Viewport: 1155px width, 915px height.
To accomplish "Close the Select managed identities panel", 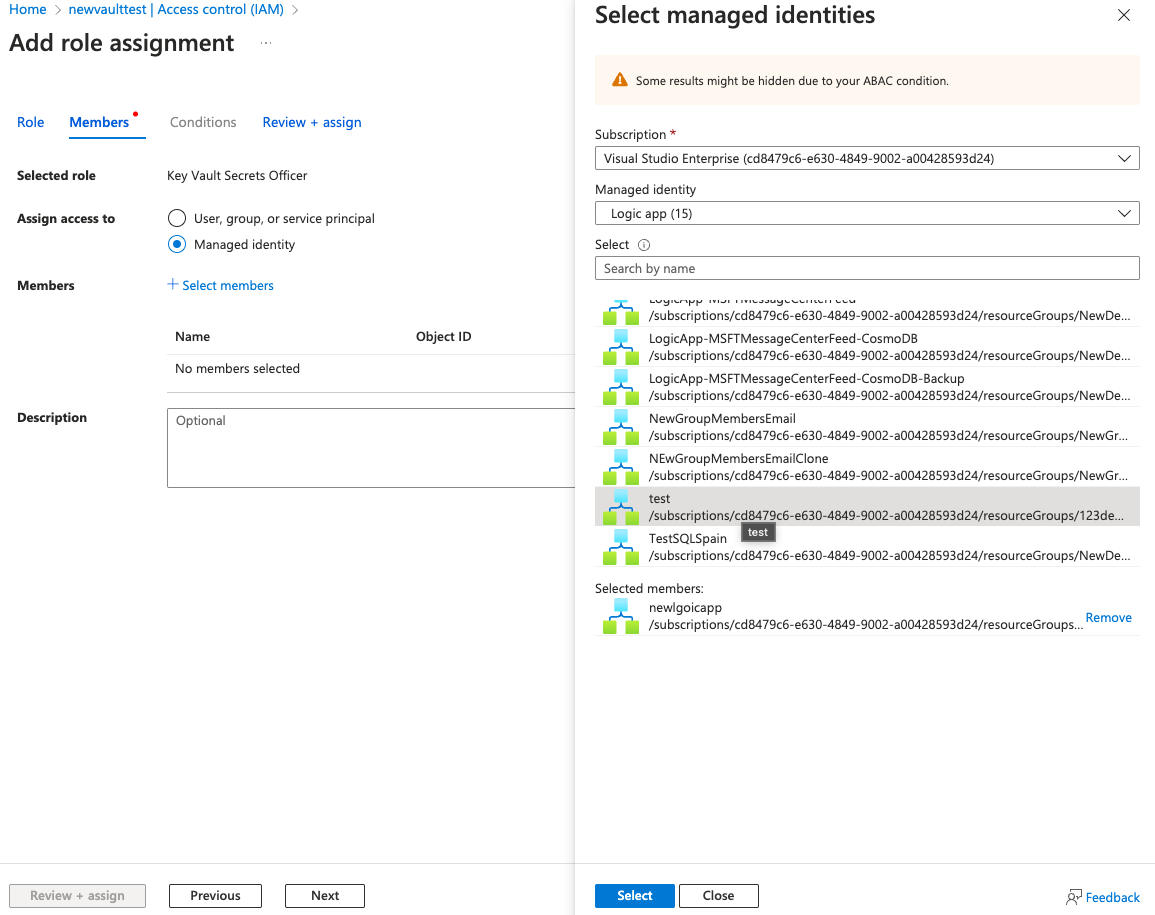I will click(1124, 16).
